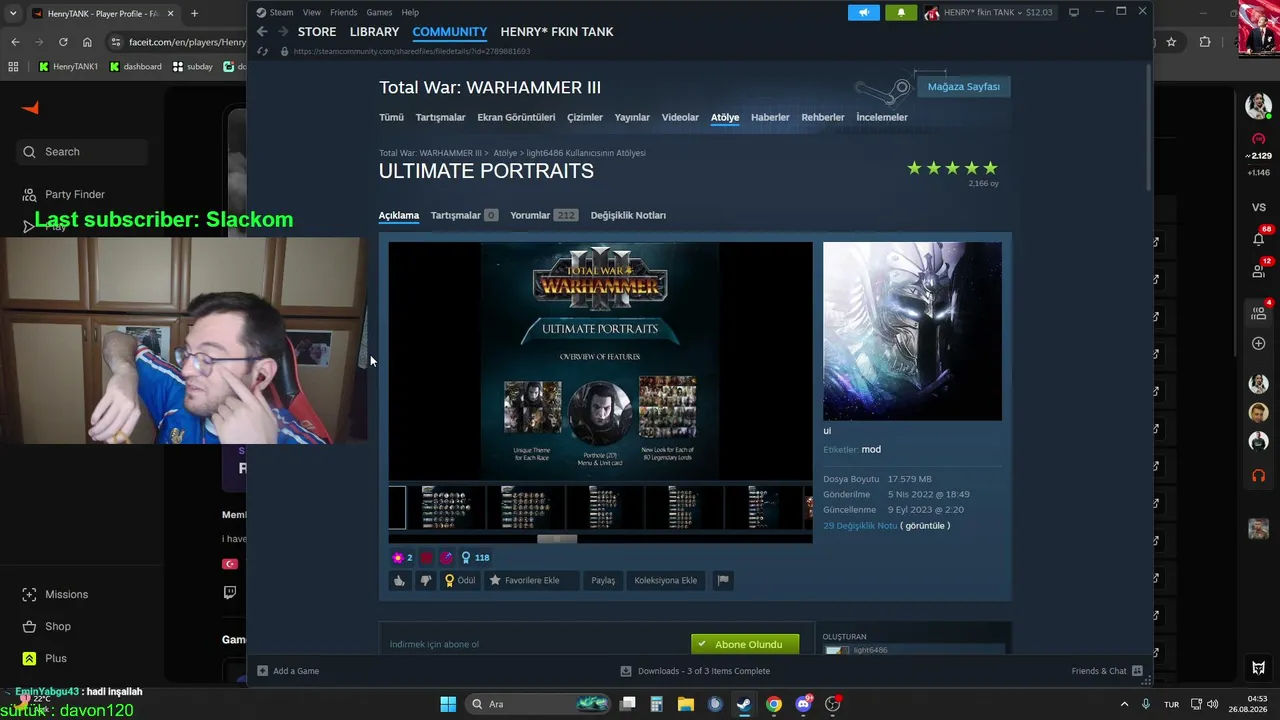Open the Games menu in Steam
Image resolution: width=1280 pixels, height=720 pixels.
click(379, 12)
